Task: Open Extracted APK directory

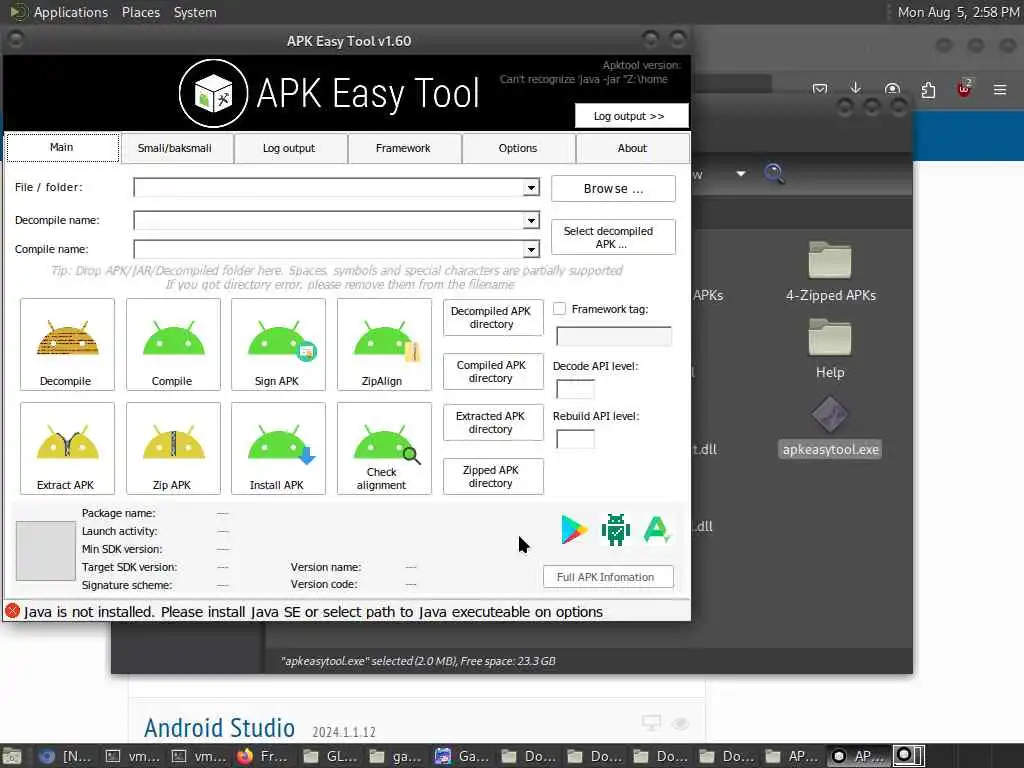Action: click(493, 423)
